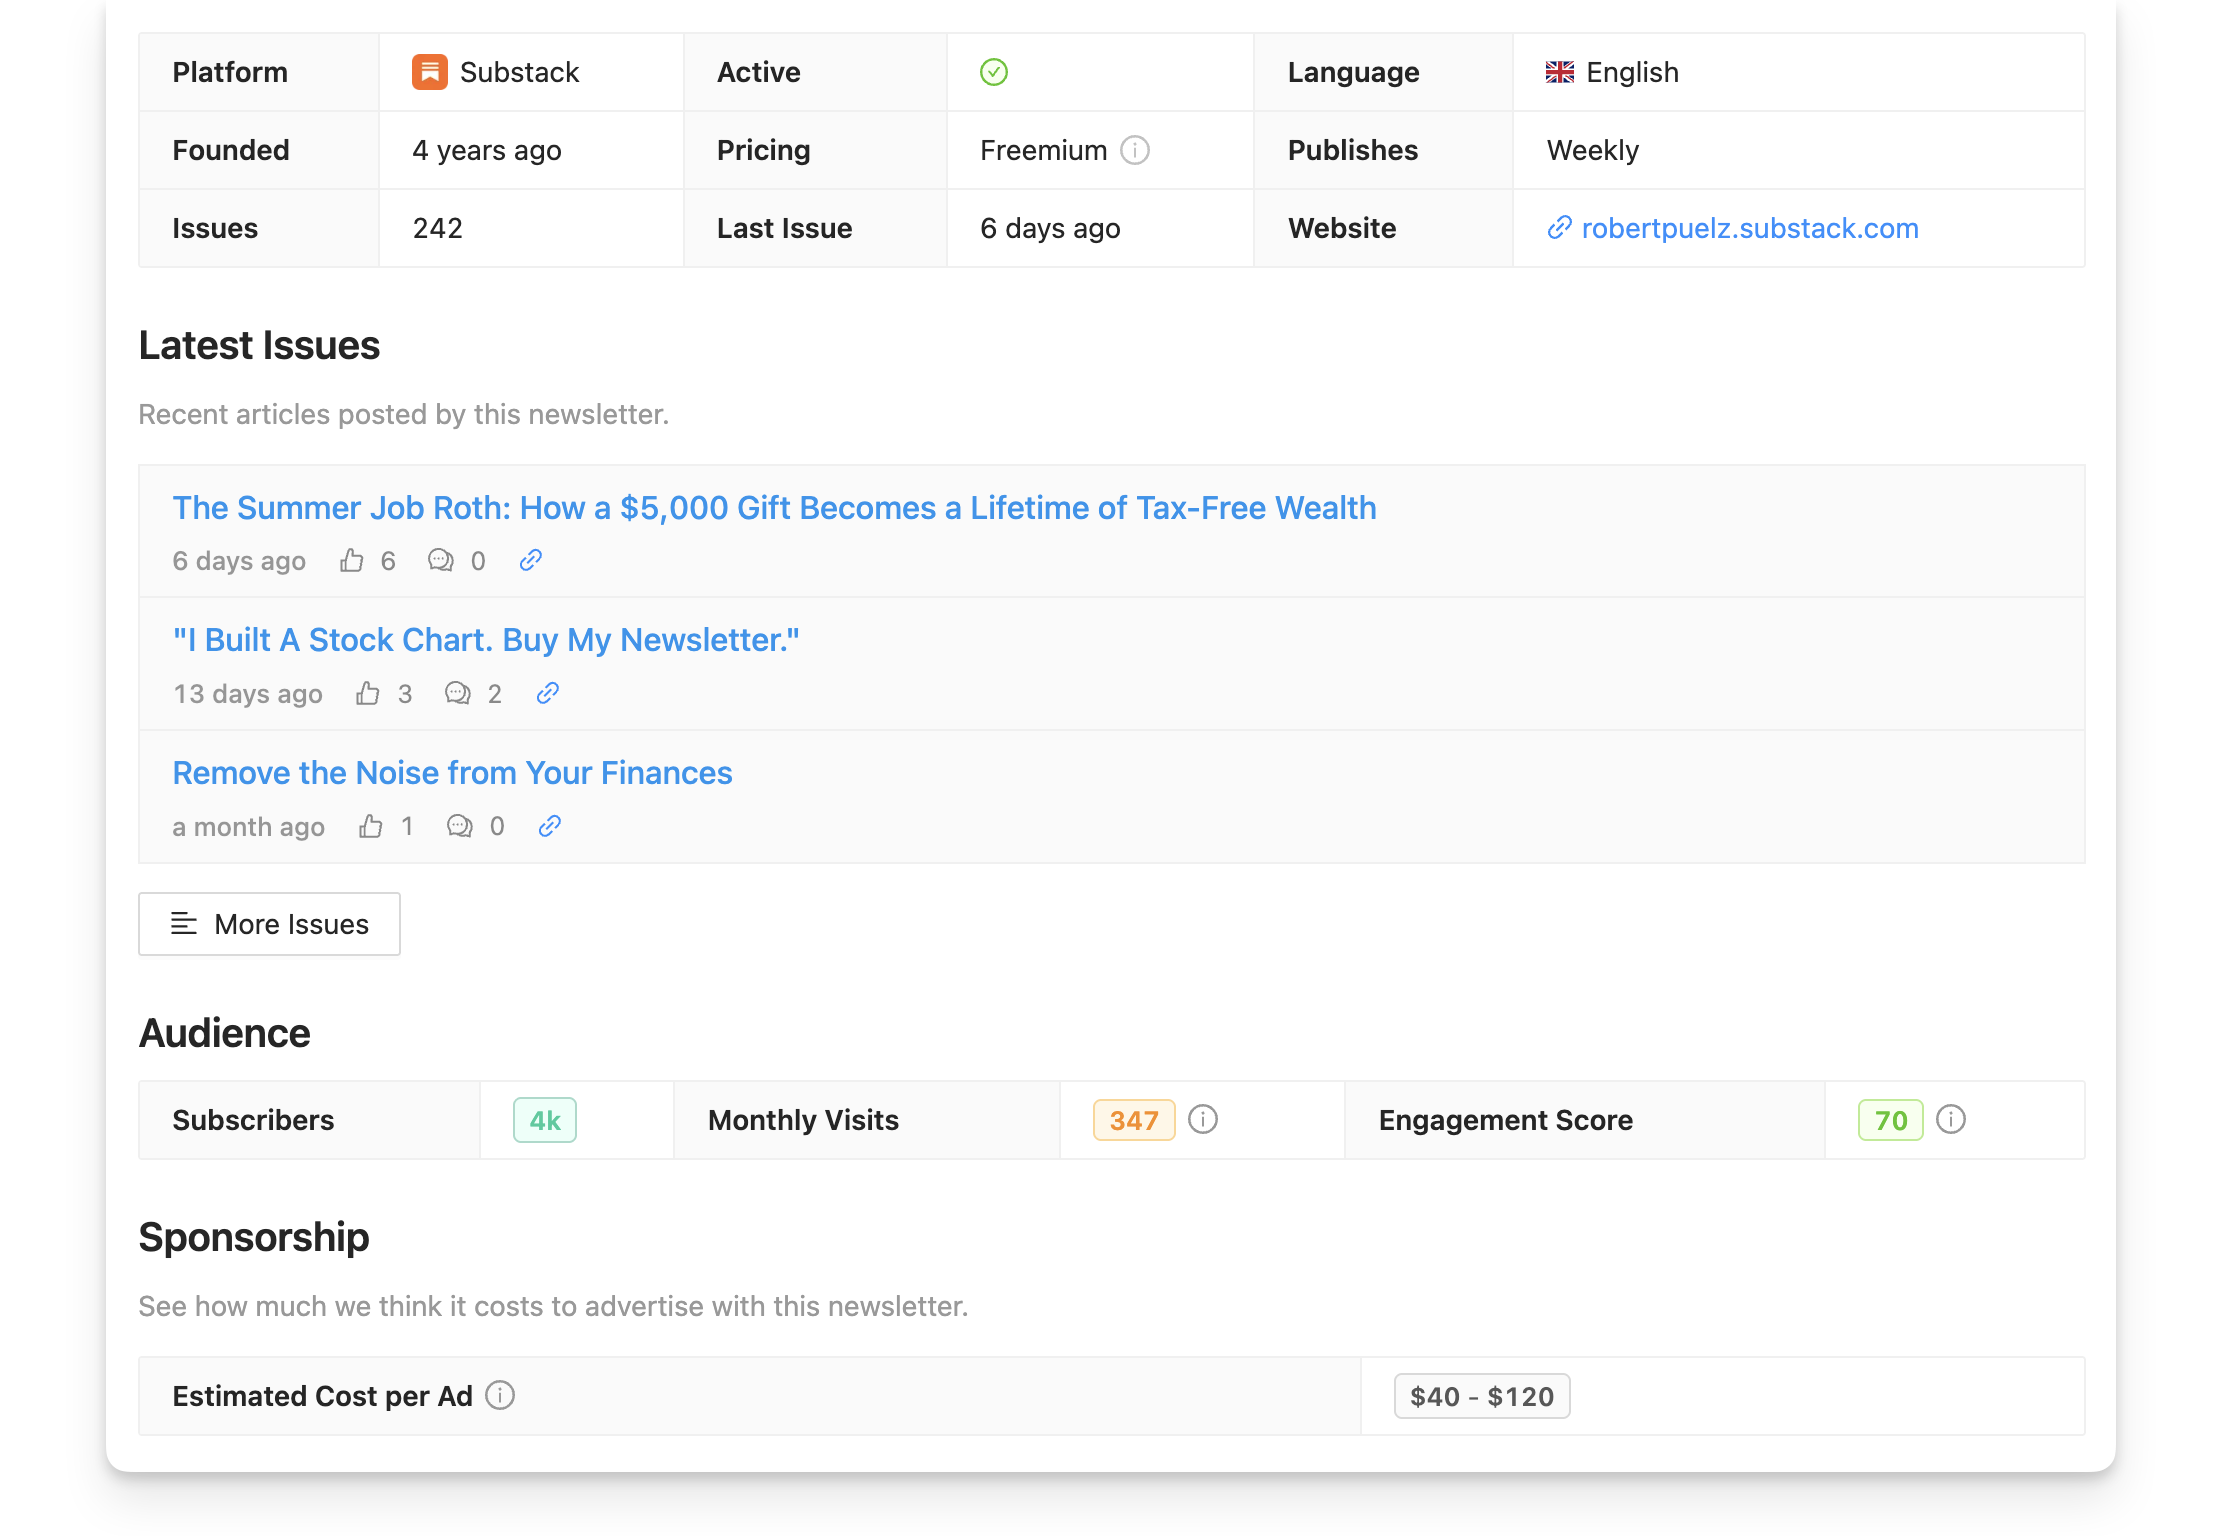Click the $40 - $120 cost estimate badge

[x=1482, y=1395]
